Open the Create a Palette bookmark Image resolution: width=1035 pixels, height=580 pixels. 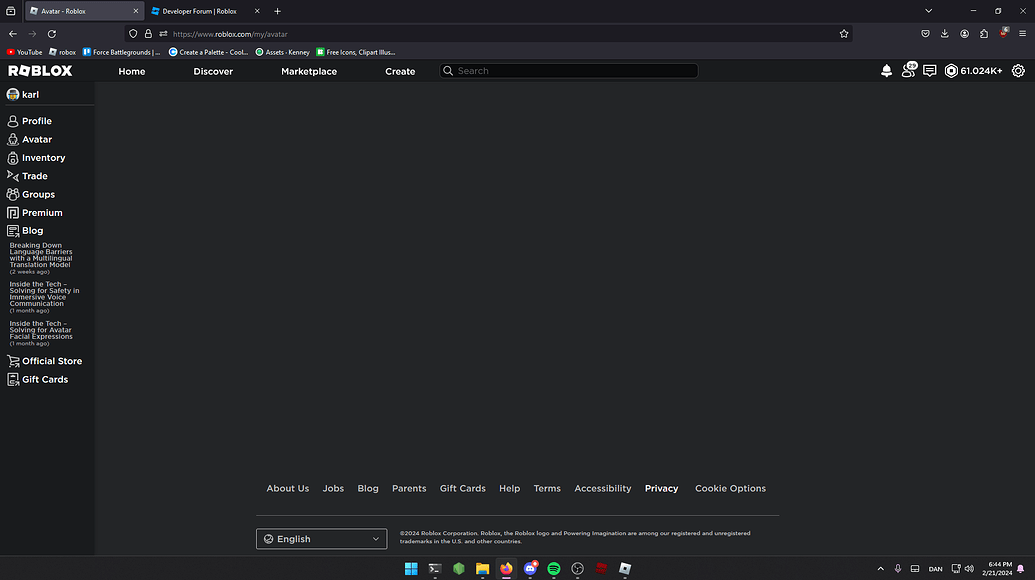coord(209,52)
